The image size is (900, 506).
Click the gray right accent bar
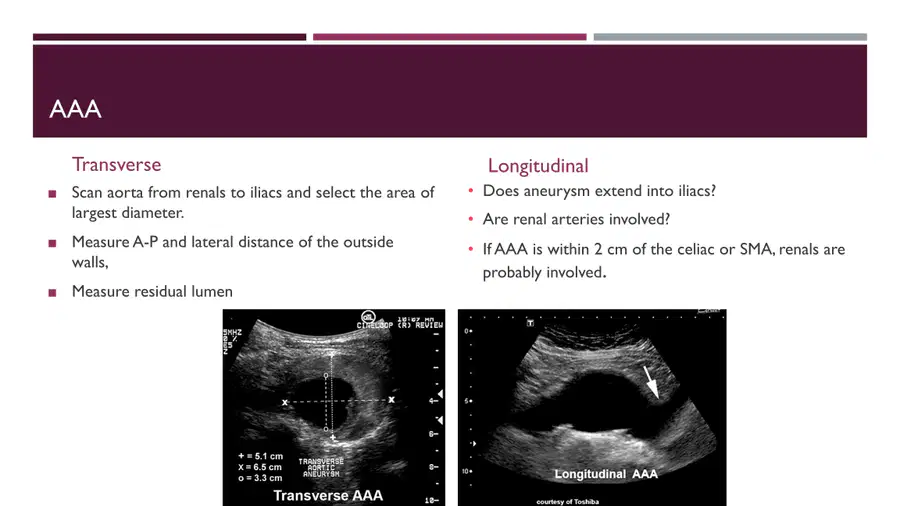click(730, 37)
